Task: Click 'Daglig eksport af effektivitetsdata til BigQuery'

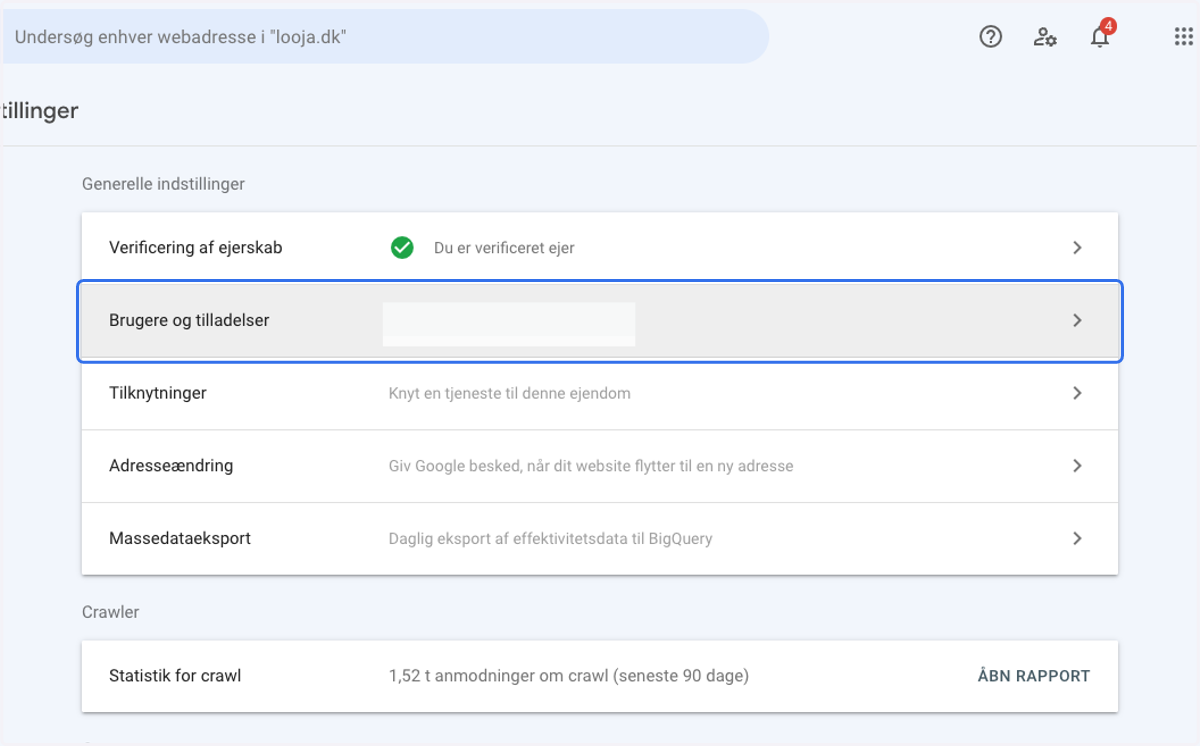Action: click(x=551, y=539)
